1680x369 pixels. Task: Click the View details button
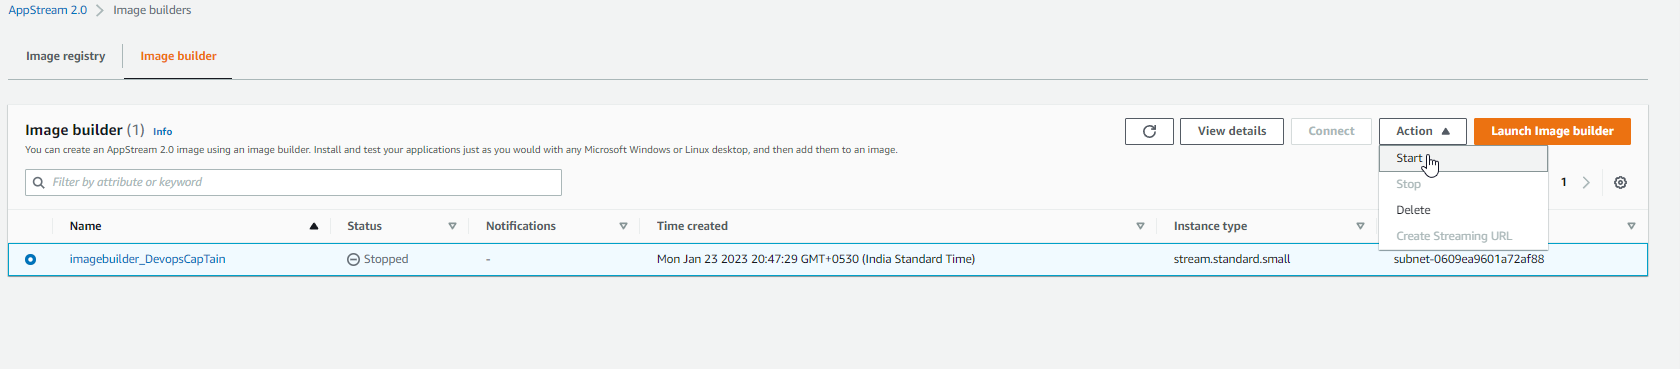tap(1232, 131)
